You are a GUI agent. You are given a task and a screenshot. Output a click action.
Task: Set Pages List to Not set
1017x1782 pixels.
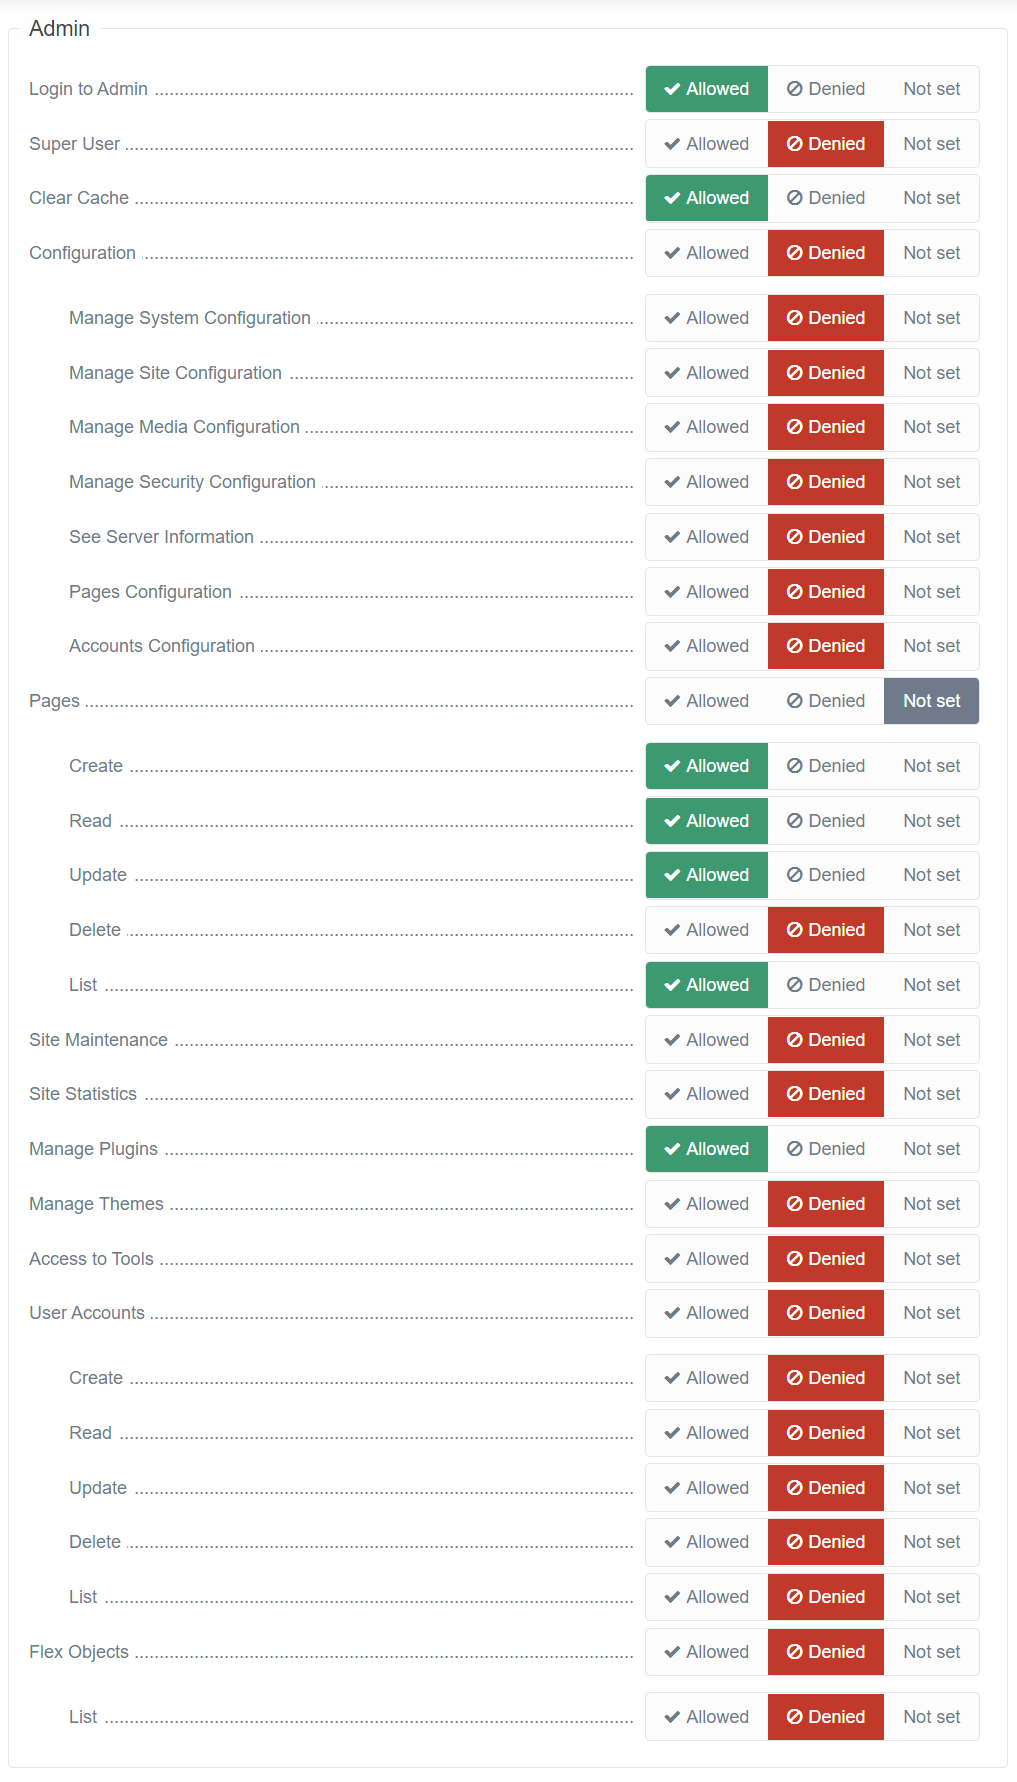[x=931, y=985]
